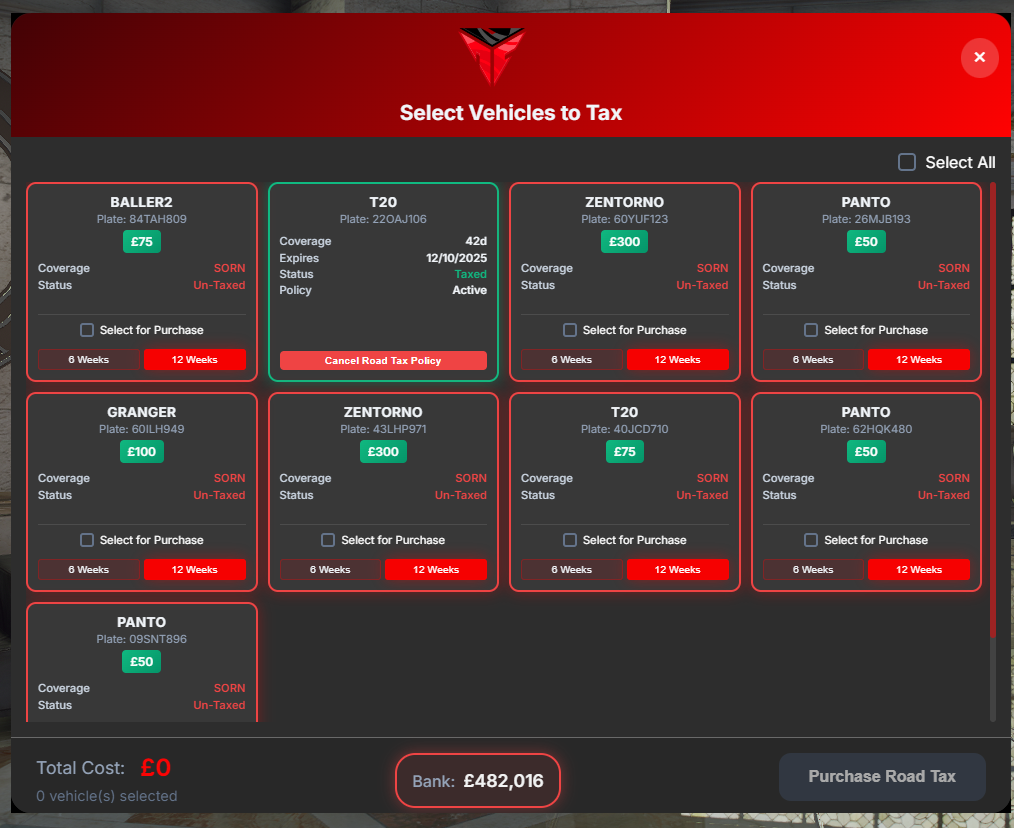Select GRANGER 60ILH949 for purchase
The image size is (1014, 828).
coord(87,540)
